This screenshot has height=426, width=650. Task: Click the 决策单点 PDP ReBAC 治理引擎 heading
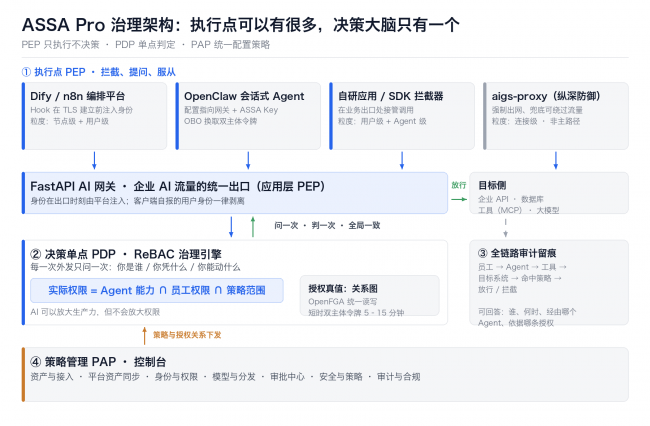126,254
